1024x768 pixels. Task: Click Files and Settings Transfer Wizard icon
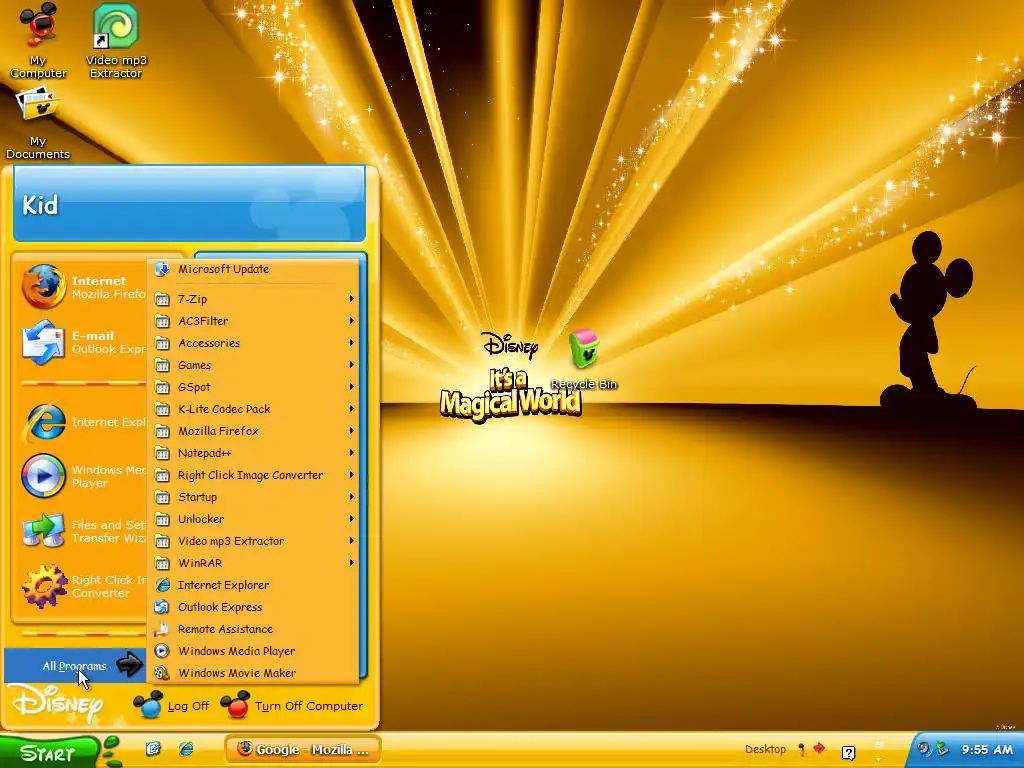(x=44, y=531)
